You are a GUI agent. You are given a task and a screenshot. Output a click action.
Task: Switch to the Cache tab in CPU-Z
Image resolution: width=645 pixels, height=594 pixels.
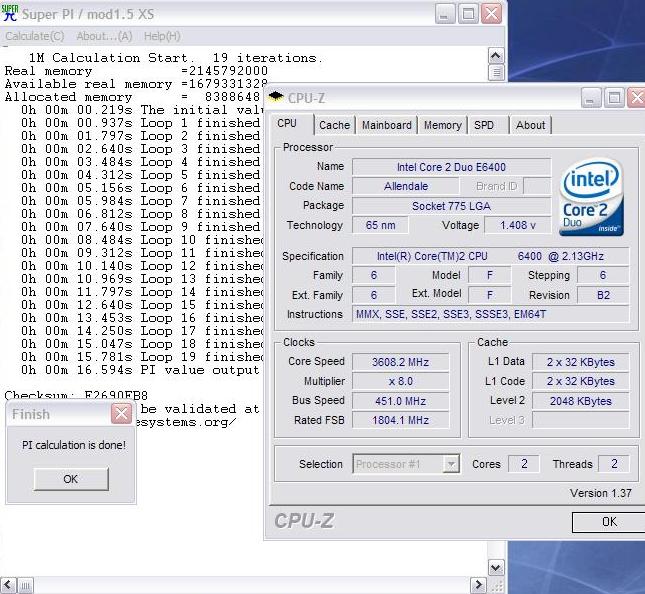[334, 125]
